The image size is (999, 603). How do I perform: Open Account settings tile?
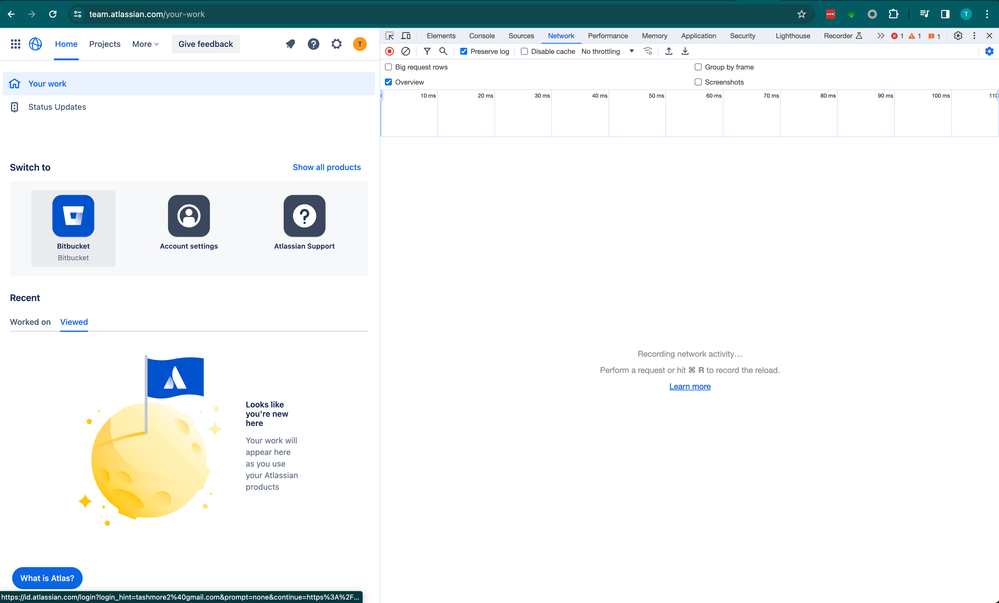189,222
